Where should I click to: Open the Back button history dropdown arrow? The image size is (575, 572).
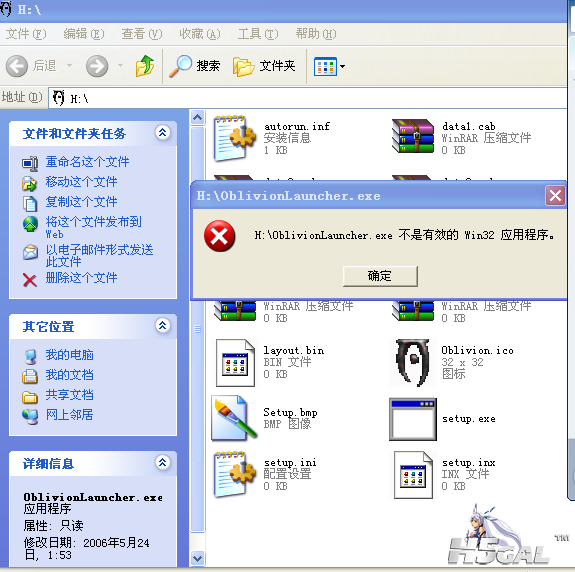tap(69, 66)
